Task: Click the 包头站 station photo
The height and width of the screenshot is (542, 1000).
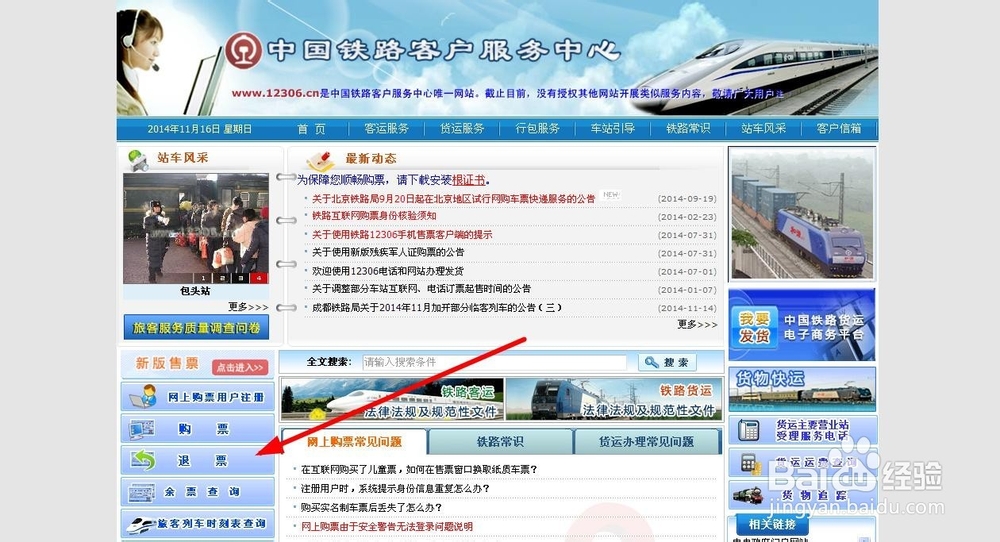Action: tap(196, 228)
